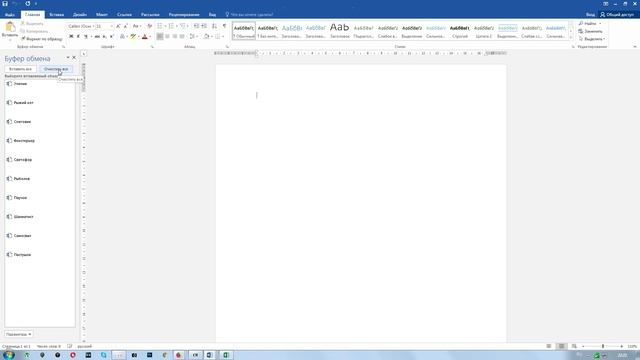Increase paragraph indent
Screen dimensions: 640x360
(x=204, y=26)
